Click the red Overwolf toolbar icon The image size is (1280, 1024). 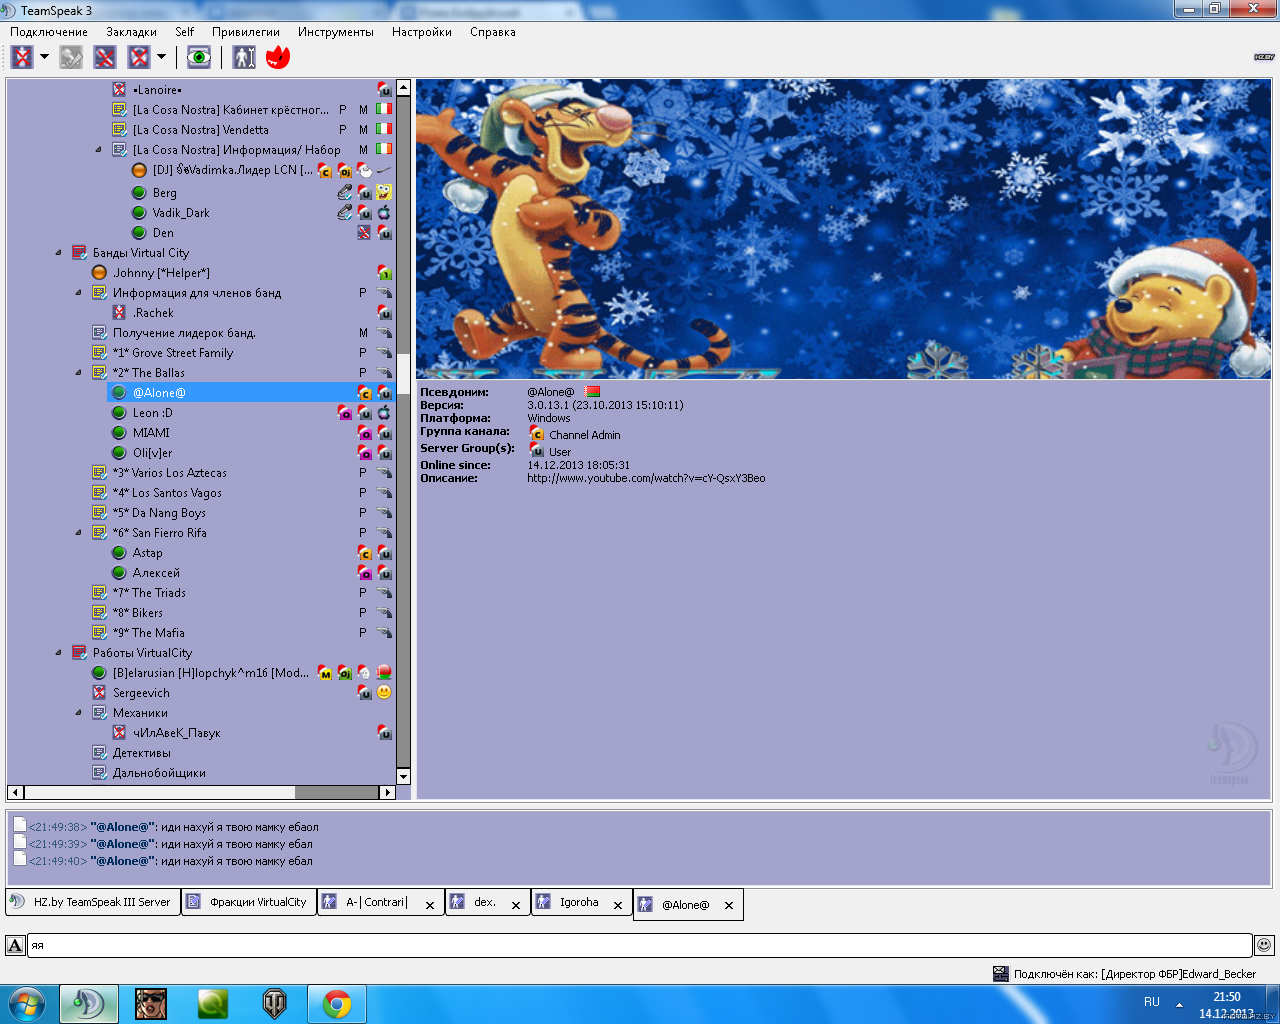click(277, 57)
